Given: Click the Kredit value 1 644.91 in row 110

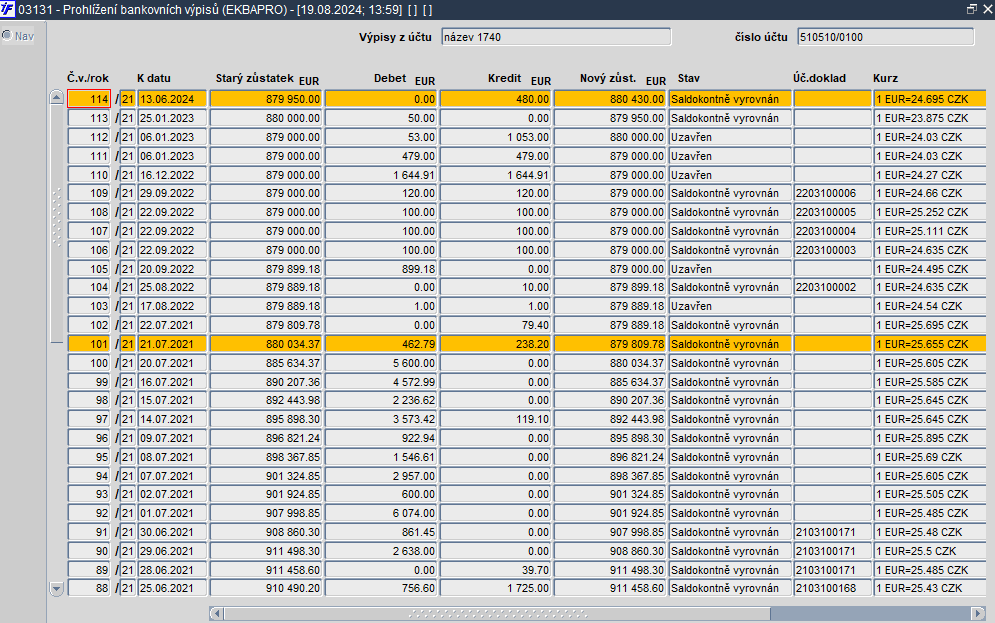Looking at the screenshot, I should [496, 175].
